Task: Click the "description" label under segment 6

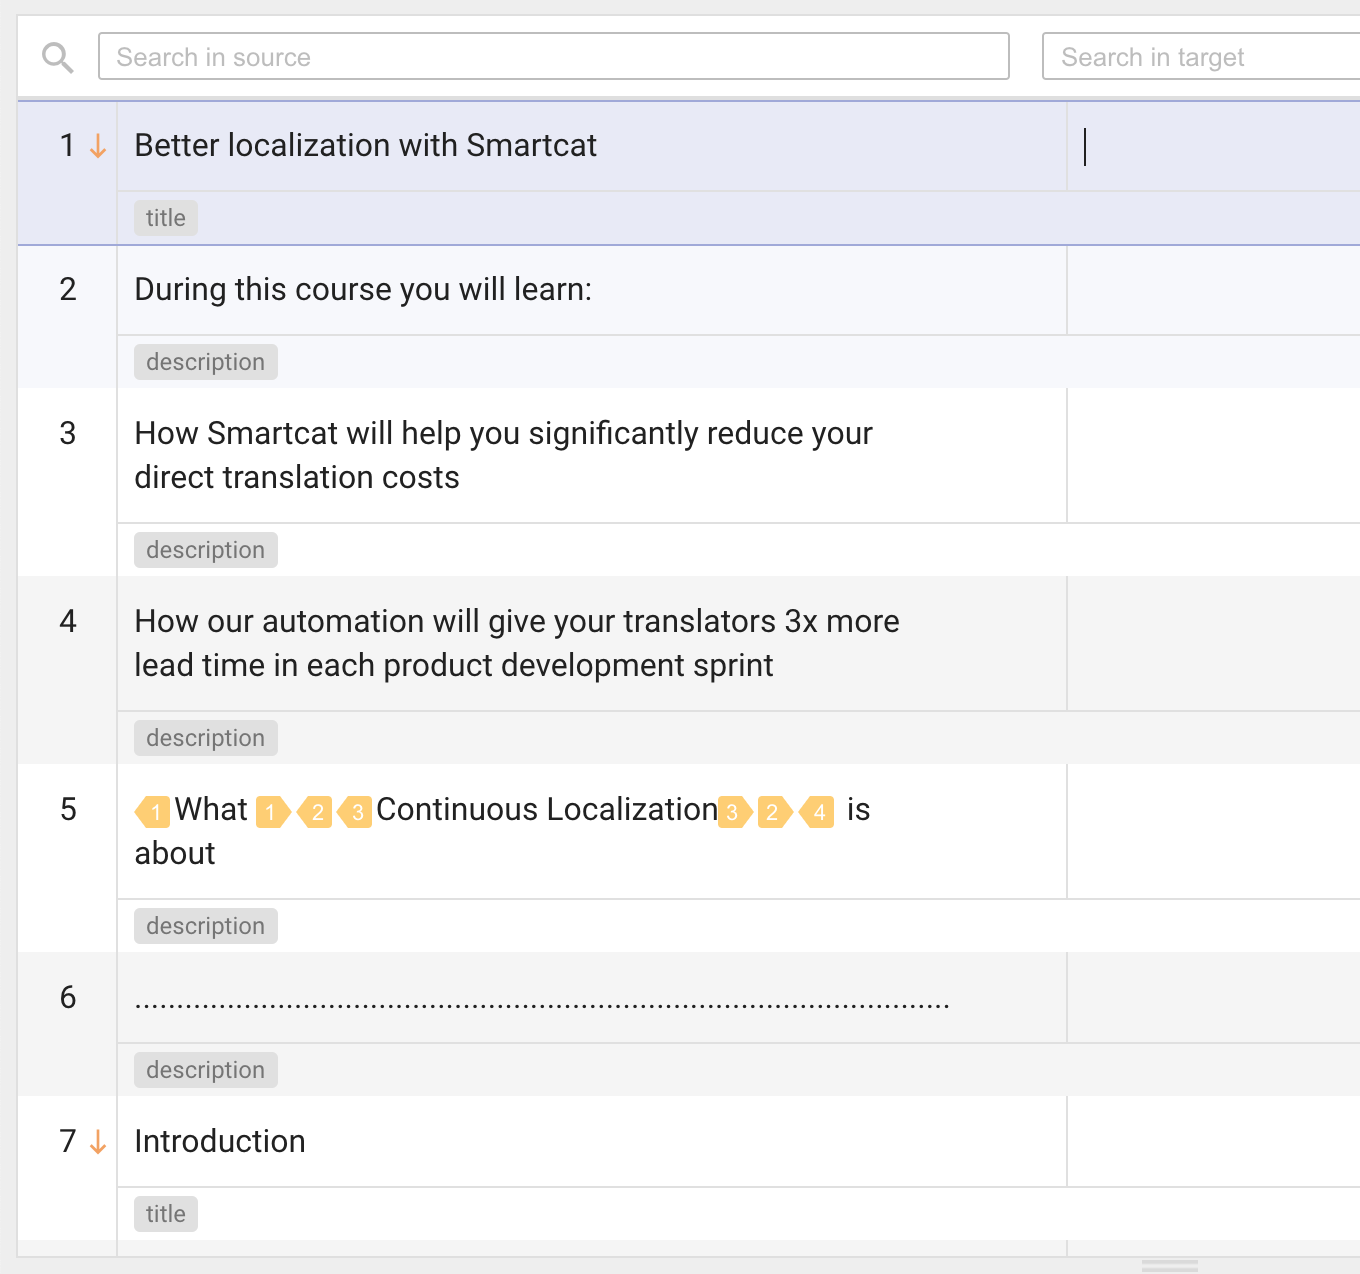Action: [x=206, y=1070]
